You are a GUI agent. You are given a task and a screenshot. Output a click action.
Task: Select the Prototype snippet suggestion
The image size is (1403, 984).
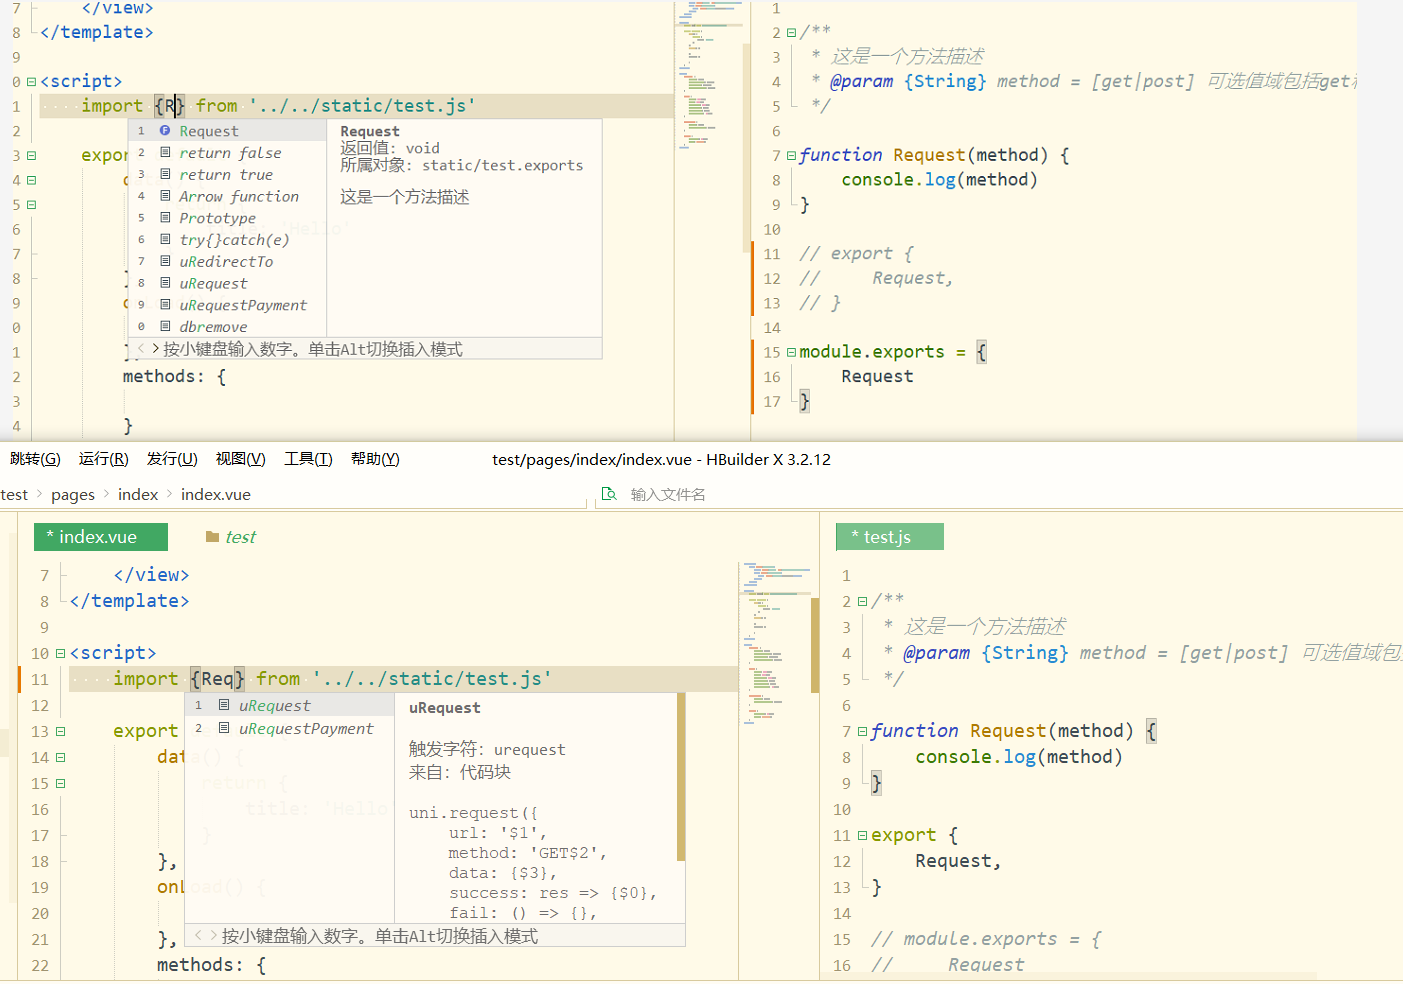point(217,218)
